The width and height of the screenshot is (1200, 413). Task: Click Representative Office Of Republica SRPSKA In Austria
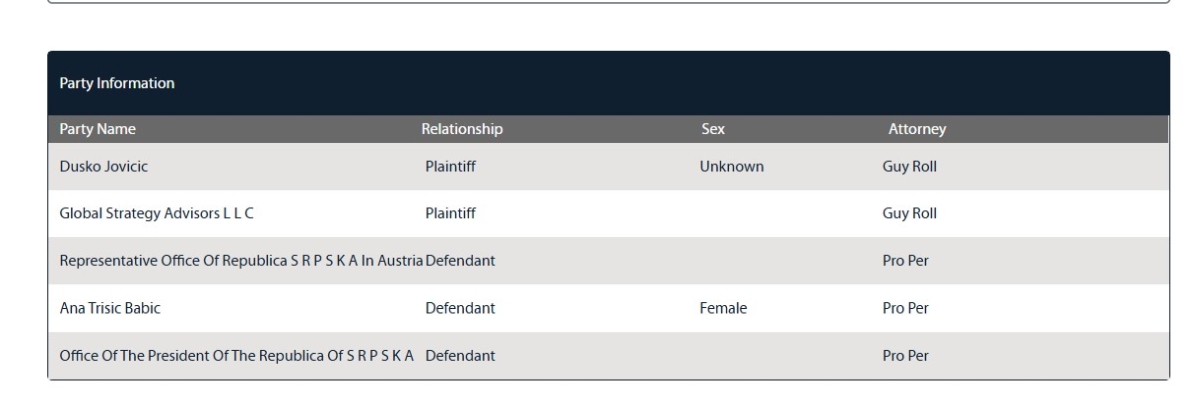[241, 261]
